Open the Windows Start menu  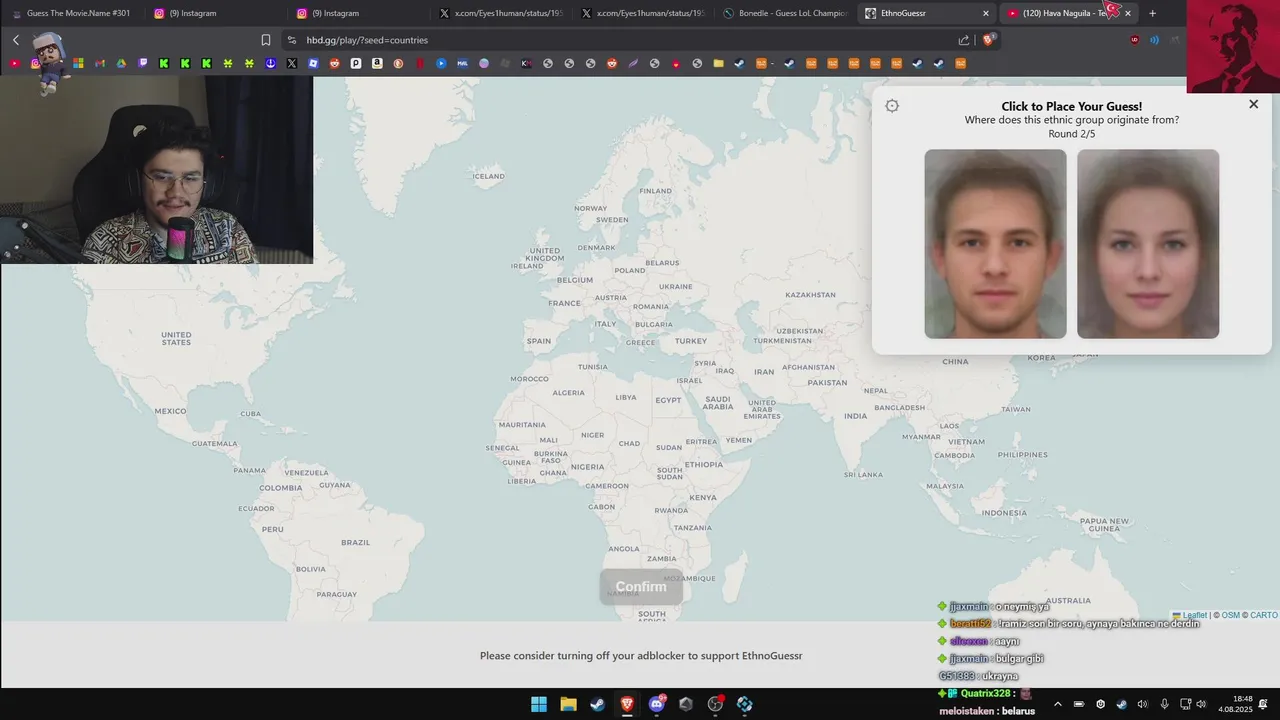[539, 704]
